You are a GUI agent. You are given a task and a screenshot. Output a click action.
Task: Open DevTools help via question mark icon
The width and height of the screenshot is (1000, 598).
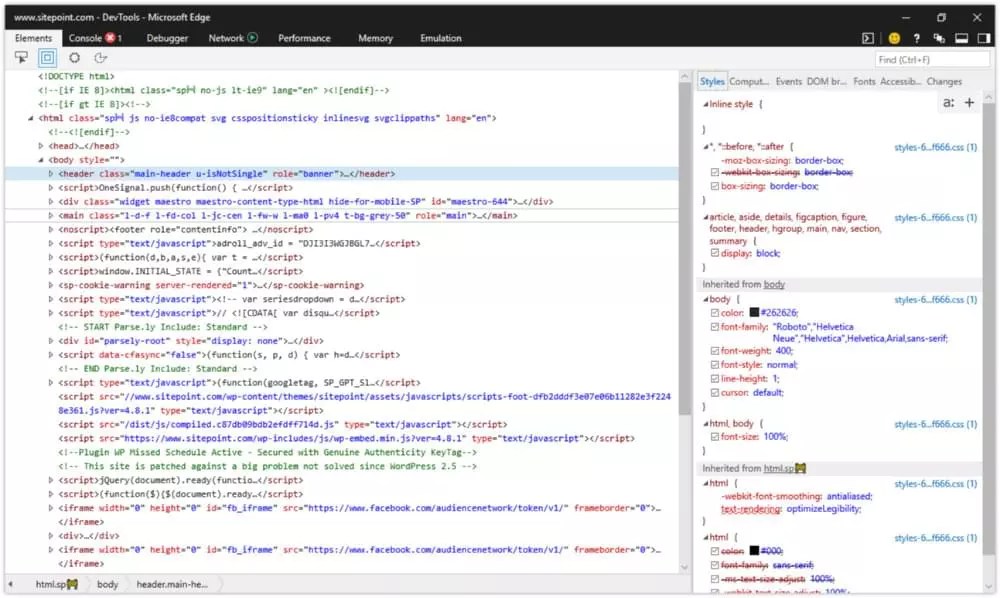[917, 38]
